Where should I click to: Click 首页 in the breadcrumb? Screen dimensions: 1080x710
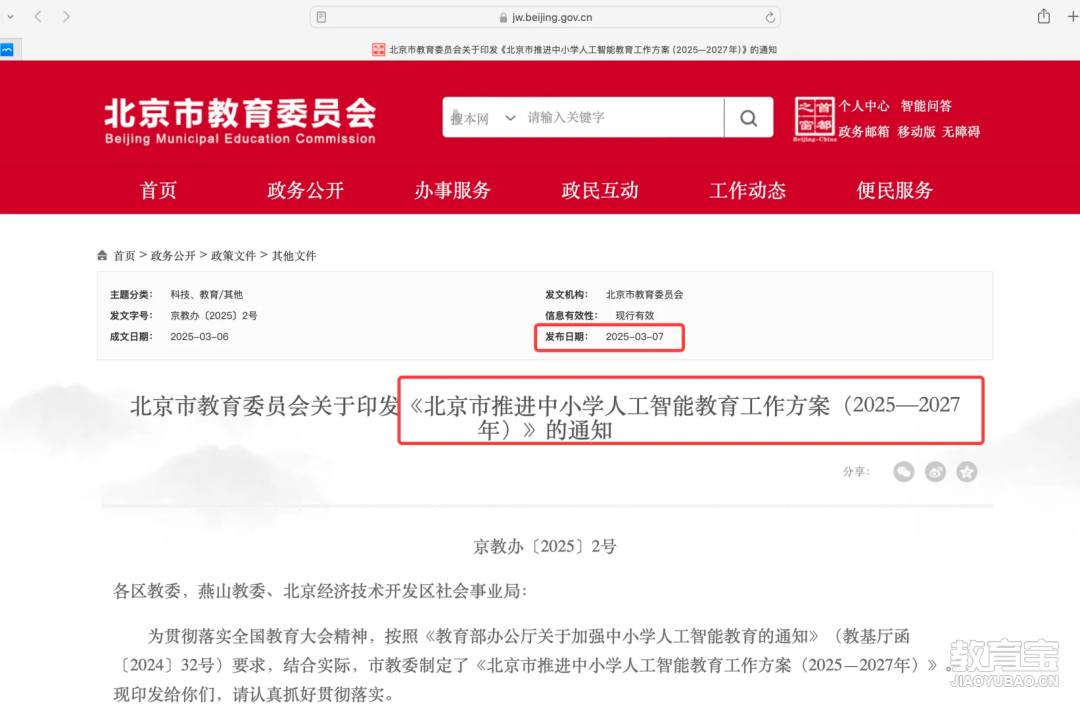(124, 256)
